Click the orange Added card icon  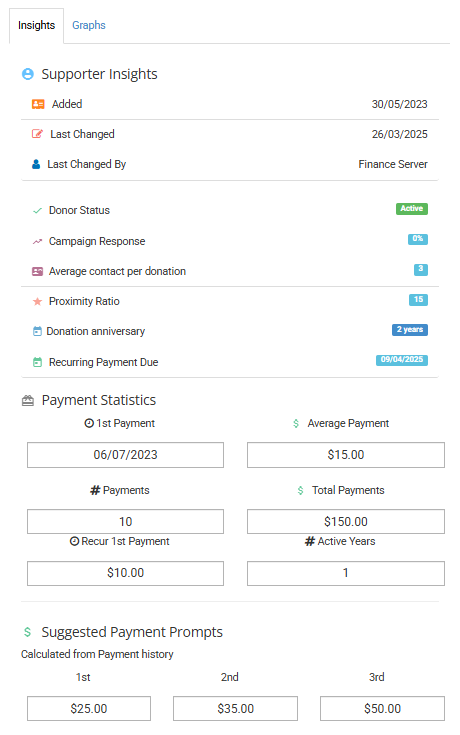point(38,104)
